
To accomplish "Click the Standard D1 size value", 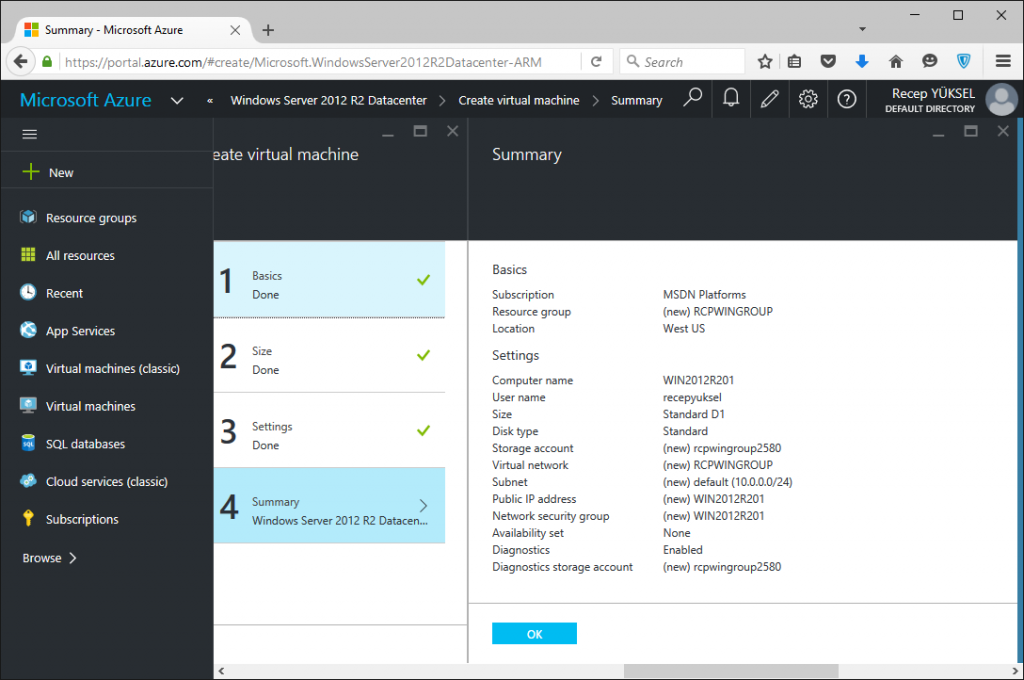I will tap(694, 414).
